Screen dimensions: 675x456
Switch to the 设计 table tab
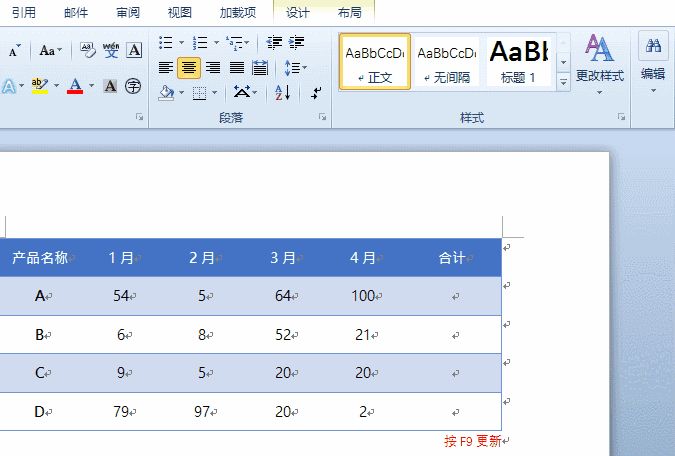(297, 12)
